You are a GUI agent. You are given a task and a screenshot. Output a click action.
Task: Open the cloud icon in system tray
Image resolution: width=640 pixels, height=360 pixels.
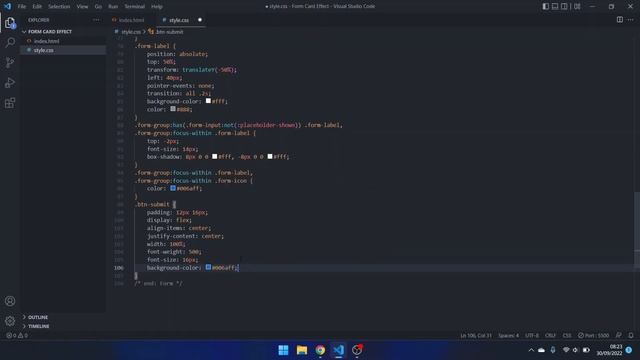pos(541,350)
